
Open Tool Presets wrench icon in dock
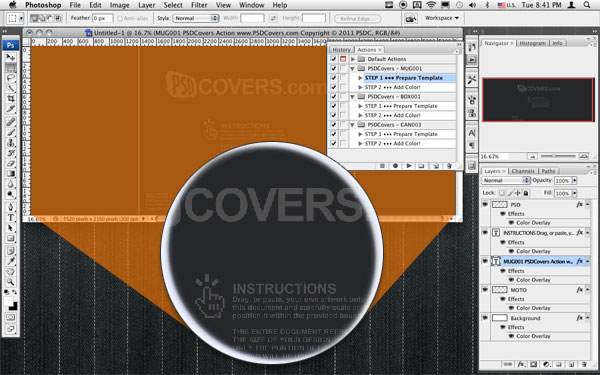(x=472, y=80)
